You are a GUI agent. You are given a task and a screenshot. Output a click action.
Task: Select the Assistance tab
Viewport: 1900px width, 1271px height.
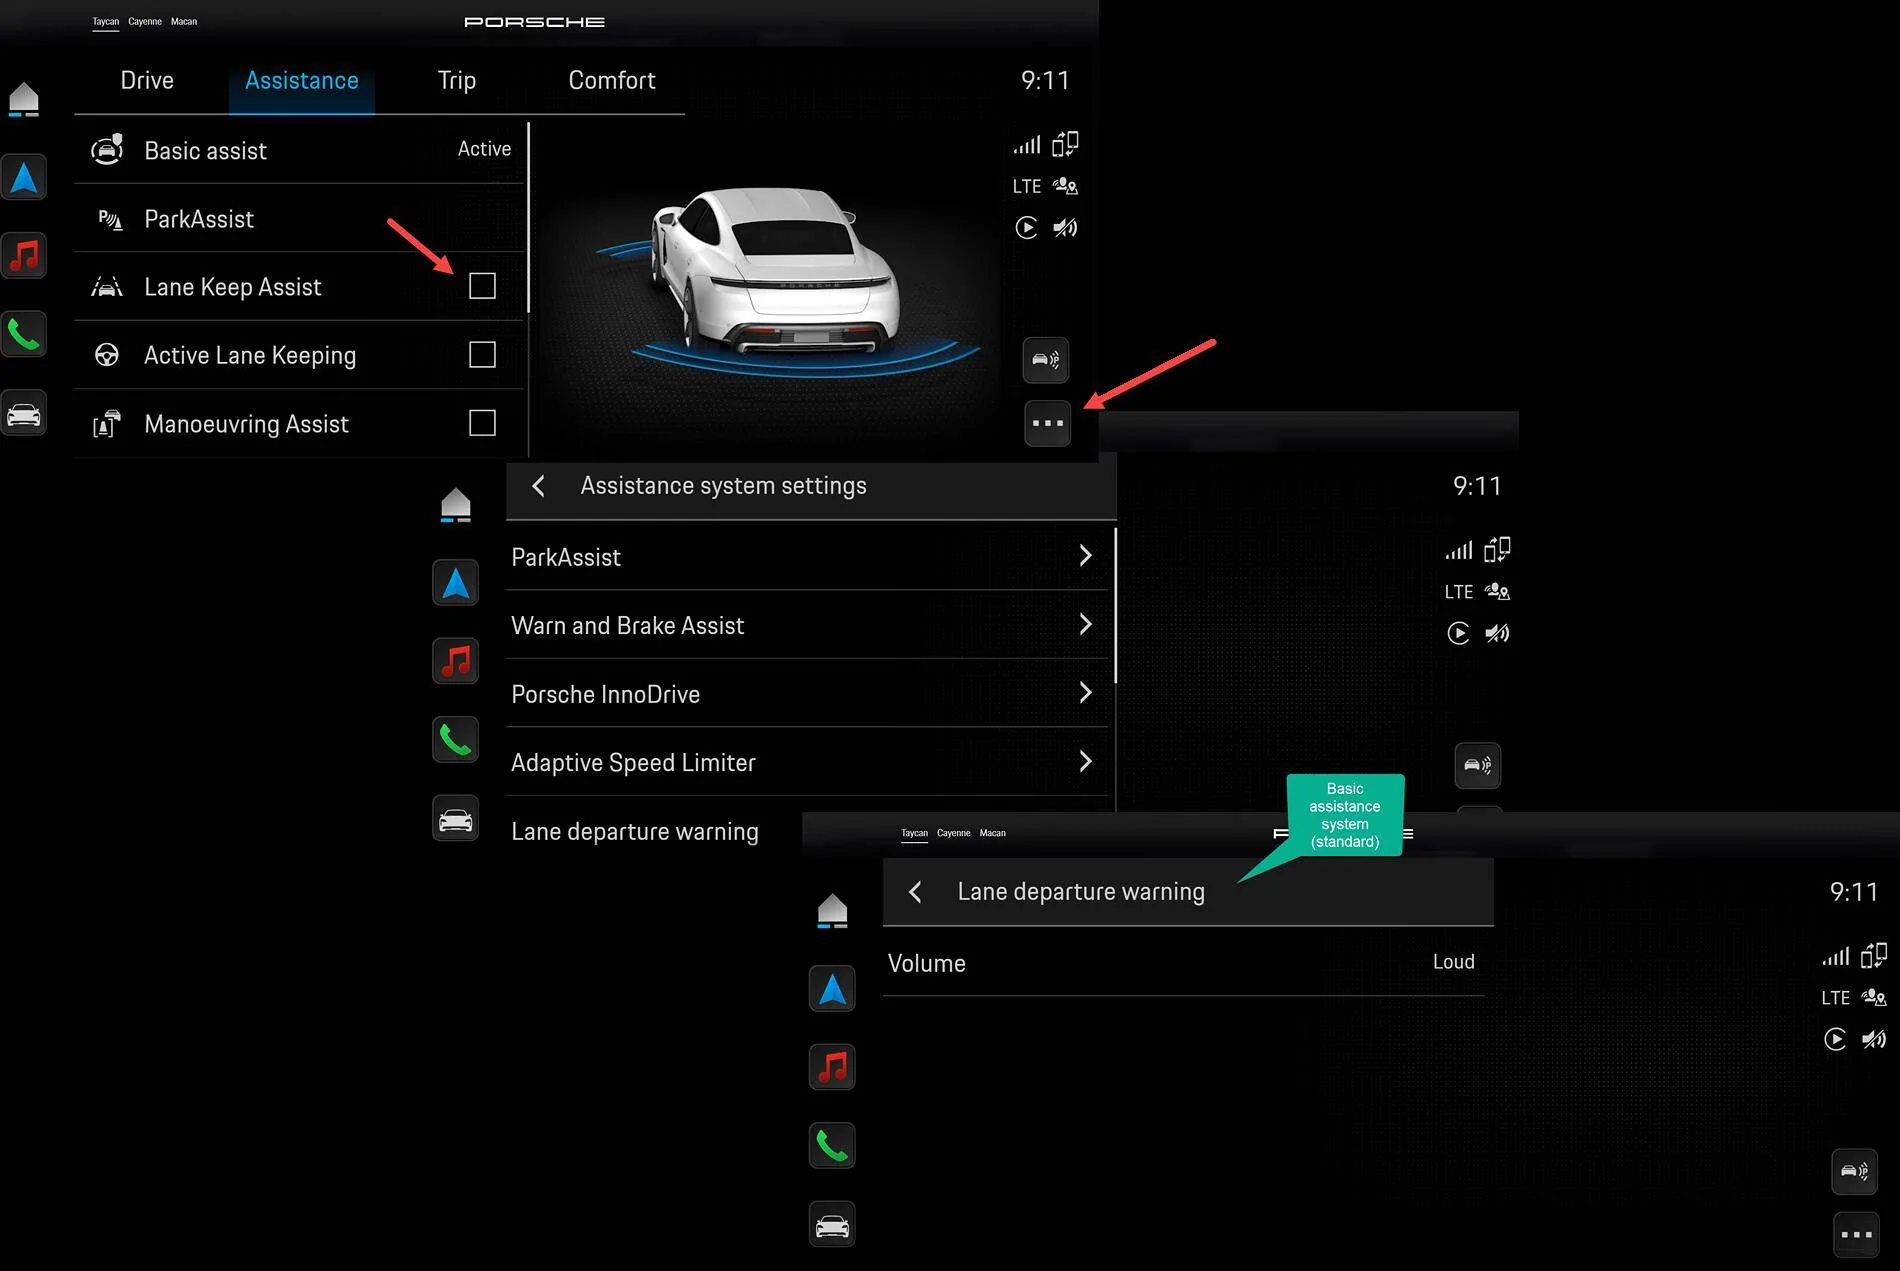(301, 80)
